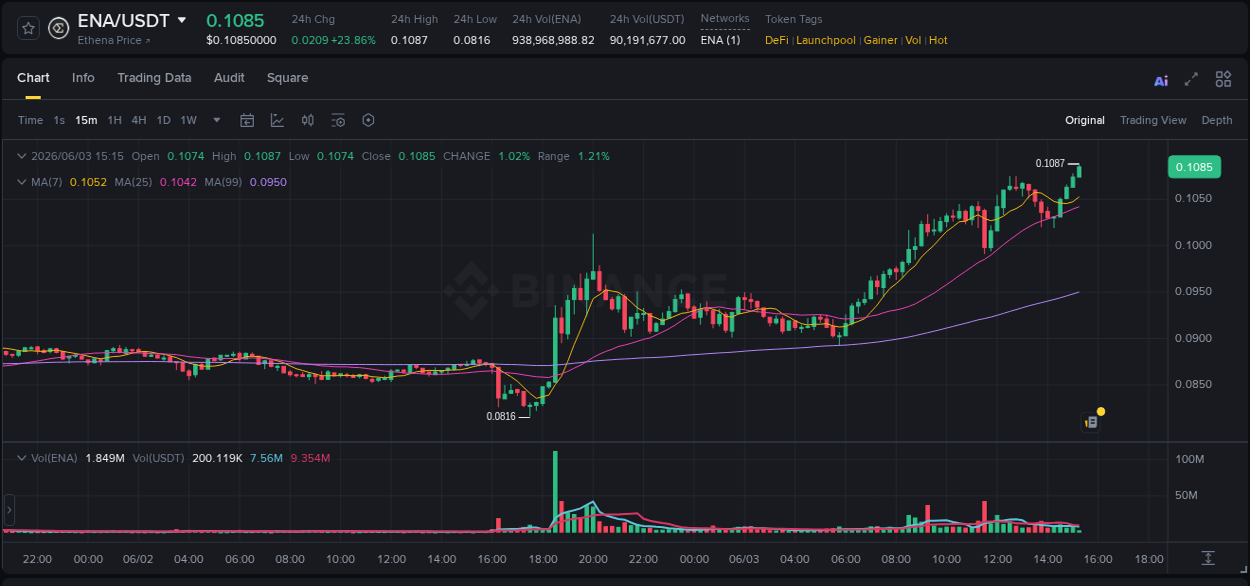Click the 0.1087 high price marker
Viewport: 1250px width, 586px height.
click(x=1050, y=163)
